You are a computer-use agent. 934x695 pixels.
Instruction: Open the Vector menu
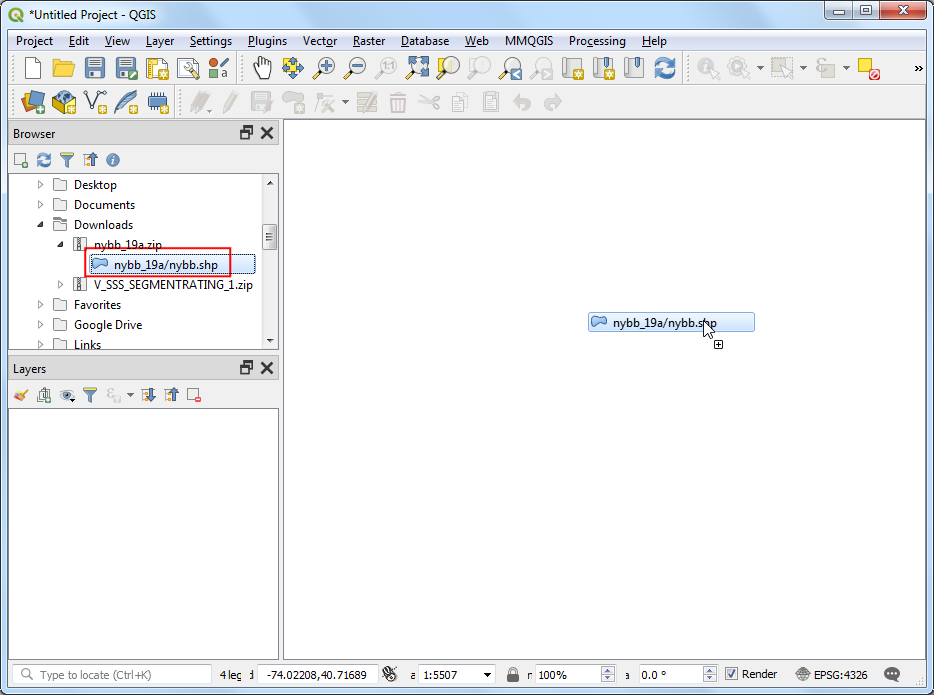click(320, 41)
